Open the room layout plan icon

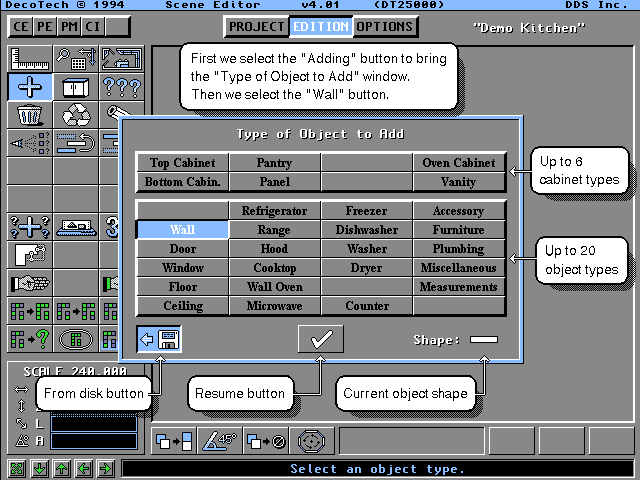pos(122,59)
